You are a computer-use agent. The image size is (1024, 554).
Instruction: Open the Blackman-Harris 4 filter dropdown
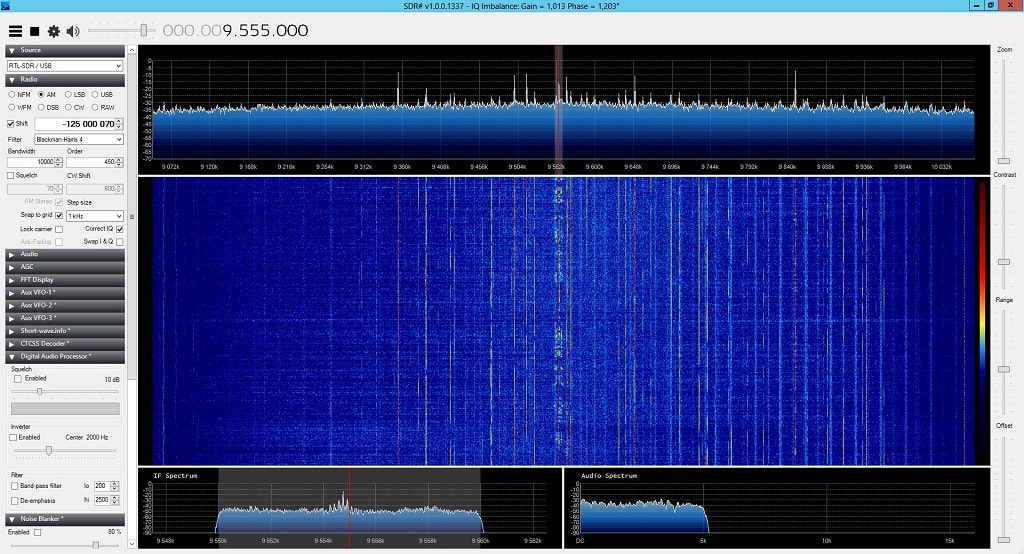point(78,139)
